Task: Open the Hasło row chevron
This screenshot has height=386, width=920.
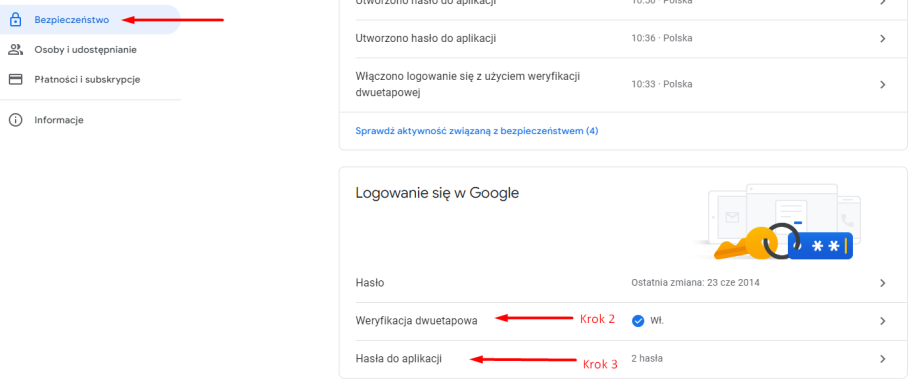Action: [x=882, y=283]
